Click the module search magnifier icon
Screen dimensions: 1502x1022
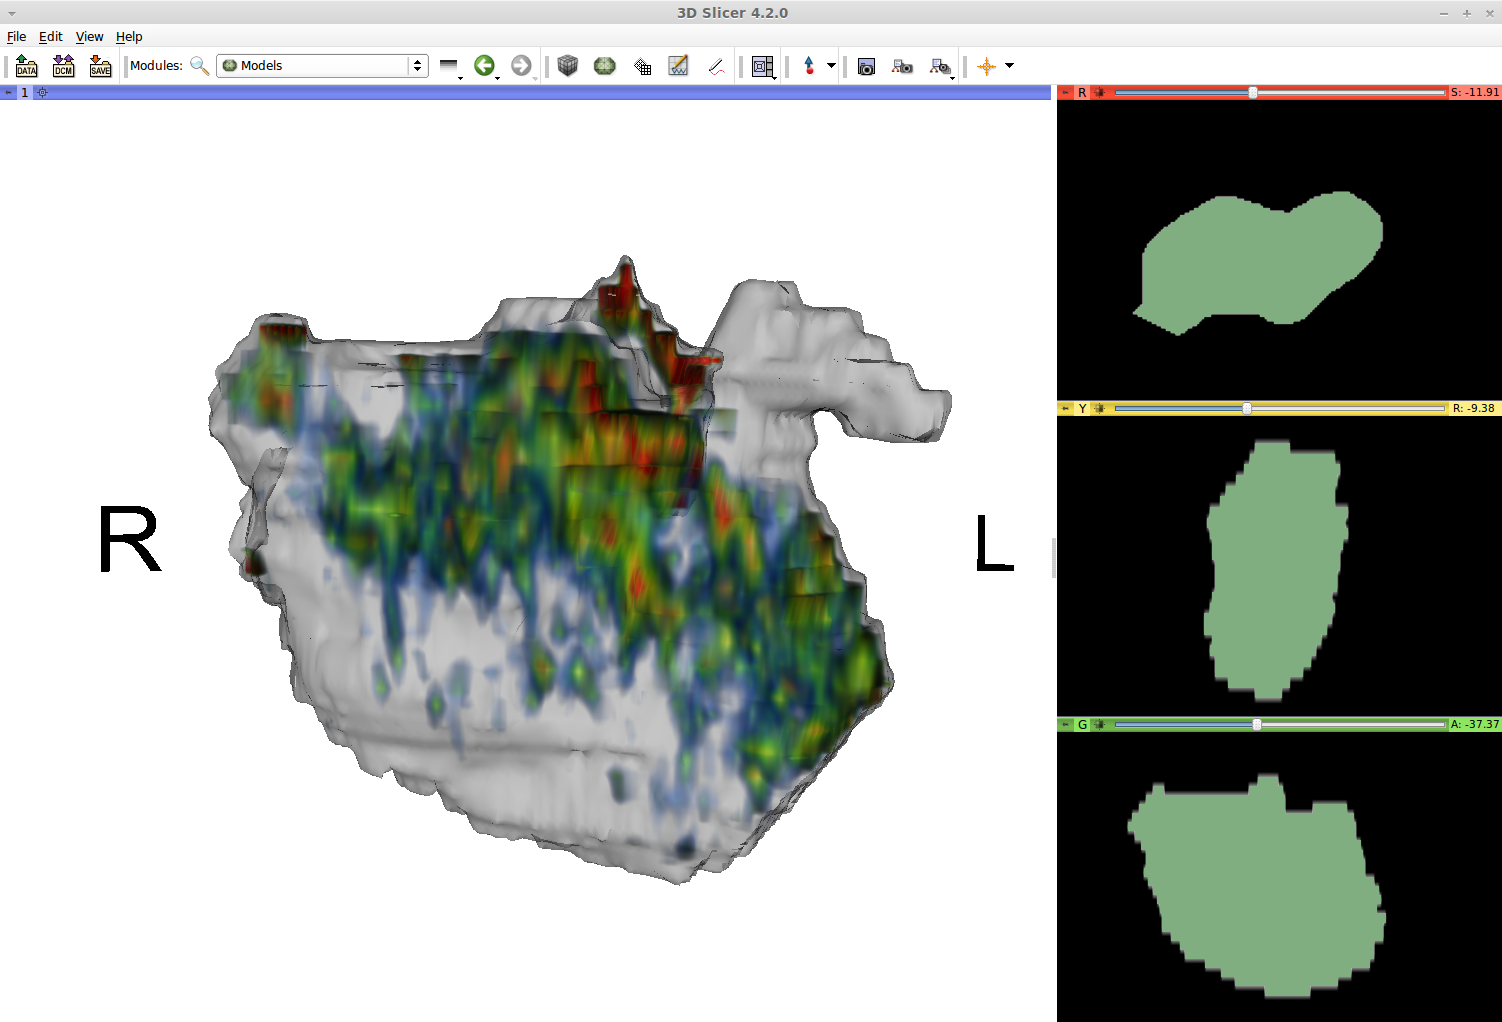(x=199, y=66)
